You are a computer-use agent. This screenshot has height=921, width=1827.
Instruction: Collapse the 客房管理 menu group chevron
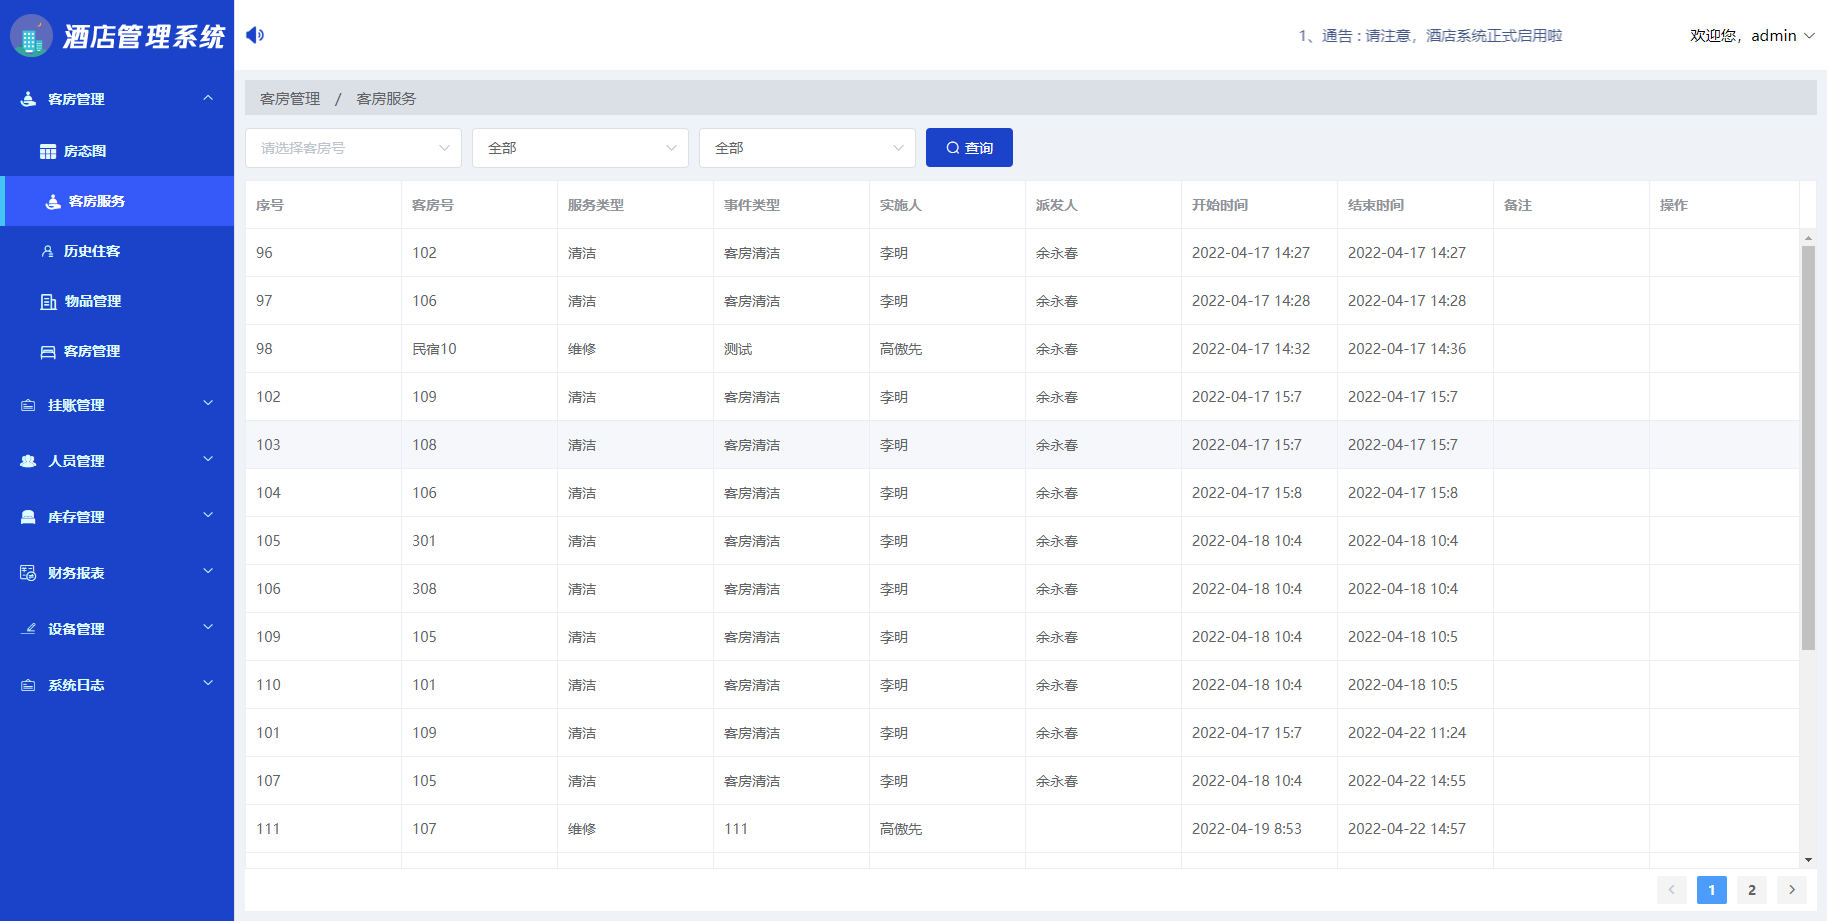pyautogui.click(x=208, y=98)
